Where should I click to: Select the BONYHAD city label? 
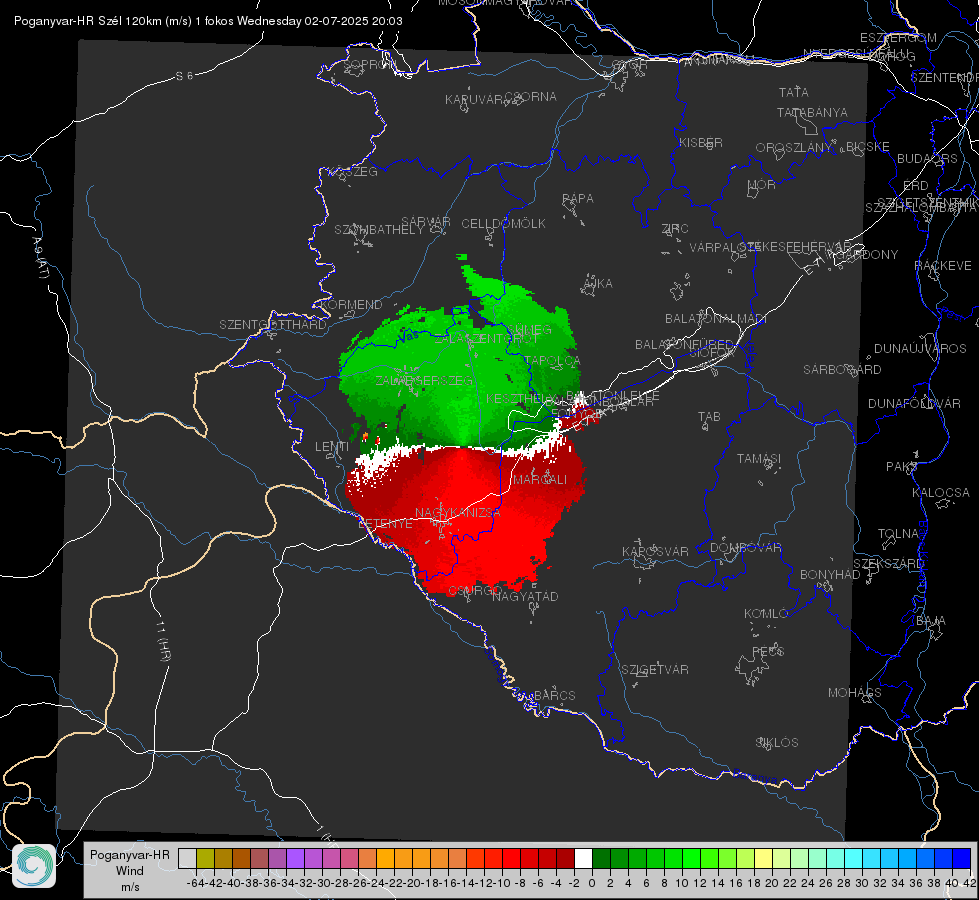click(x=830, y=575)
